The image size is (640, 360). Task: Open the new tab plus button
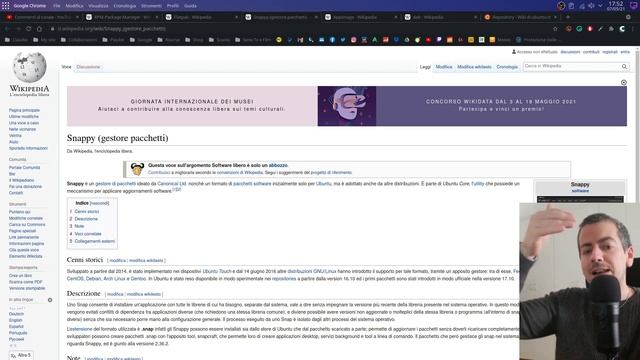click(x=568, y=17)
